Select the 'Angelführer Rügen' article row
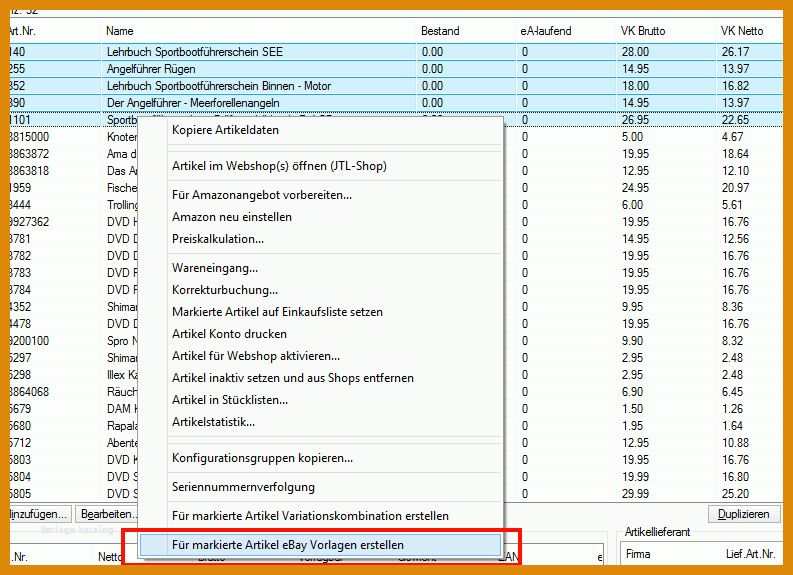 (396, 69)
